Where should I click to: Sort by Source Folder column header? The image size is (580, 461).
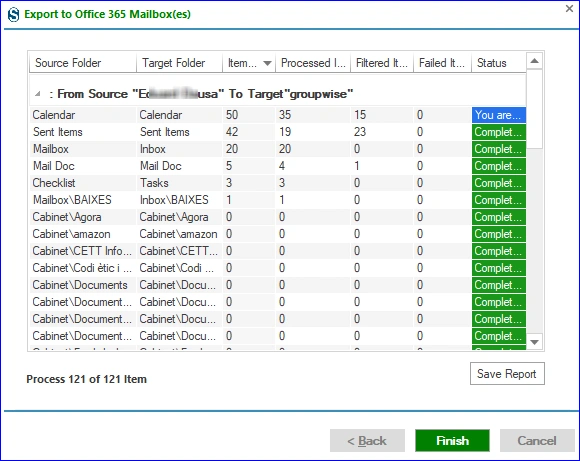82,63
